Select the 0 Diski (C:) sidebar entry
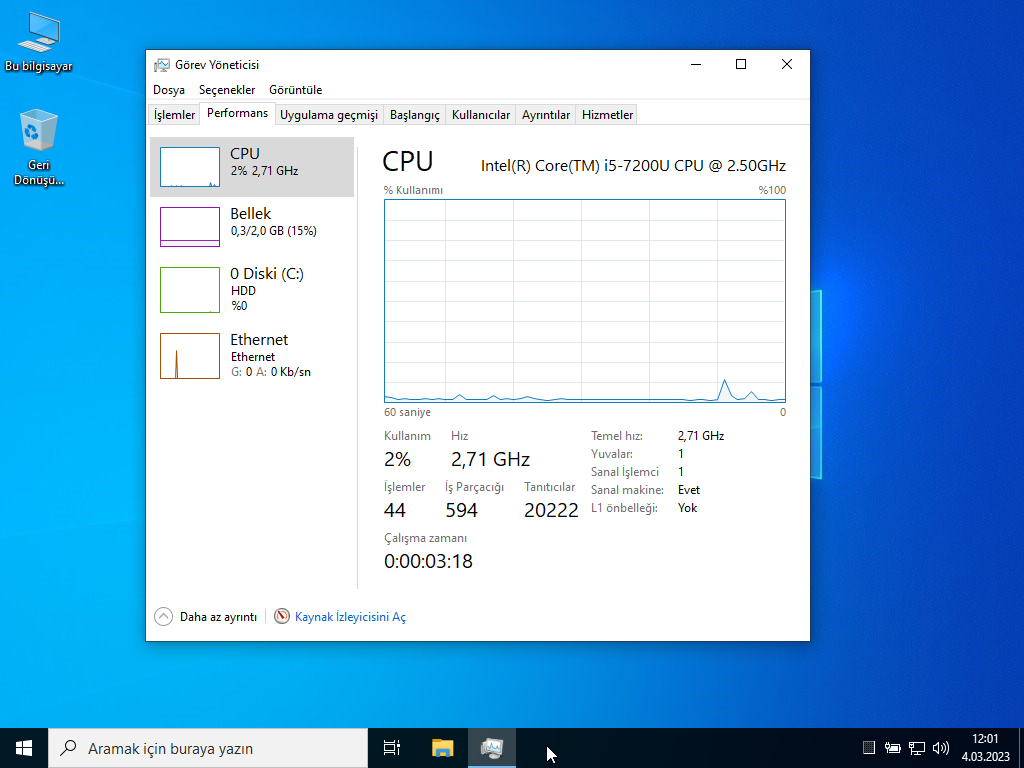1024x768 pixels. tap(252, 289)
